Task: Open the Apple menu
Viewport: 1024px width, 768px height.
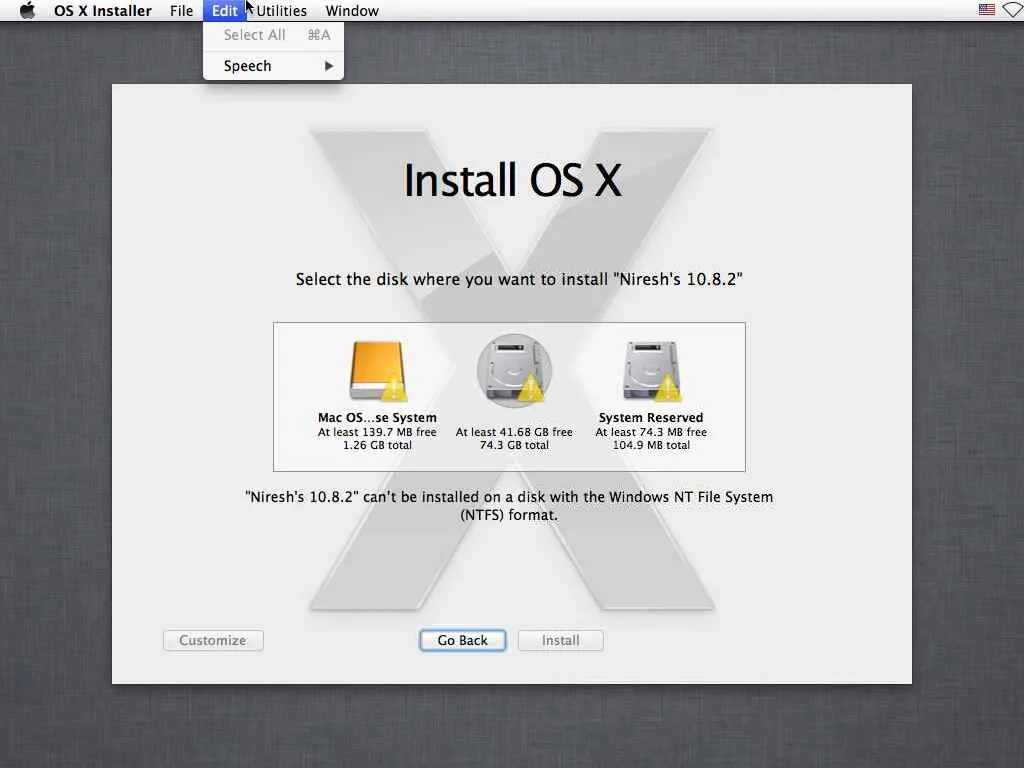Action: click(x=27, y=10)
